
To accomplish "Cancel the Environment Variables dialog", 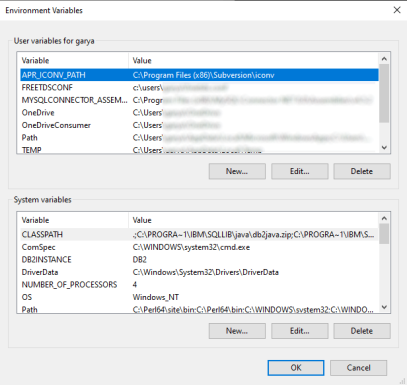I will (x=359, y=368).
